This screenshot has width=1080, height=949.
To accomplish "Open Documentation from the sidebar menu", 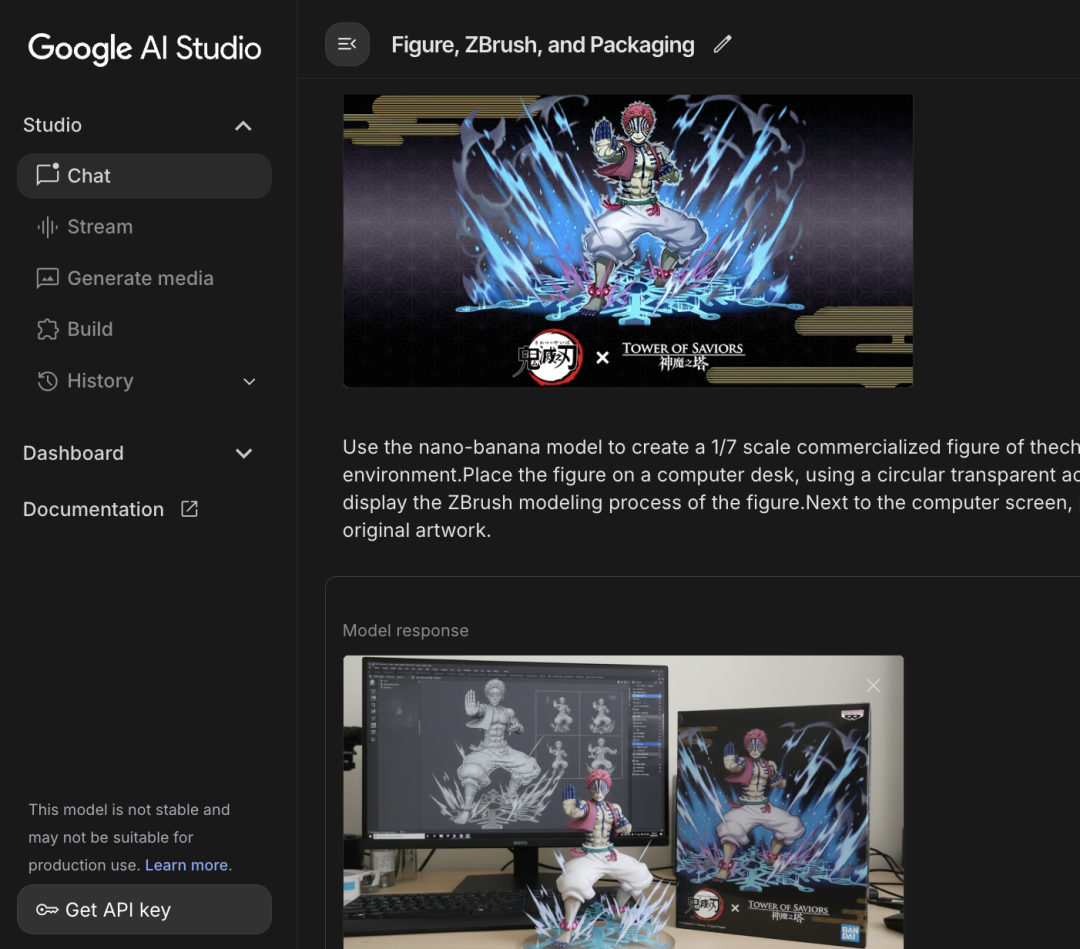I will tap(93, 509).
